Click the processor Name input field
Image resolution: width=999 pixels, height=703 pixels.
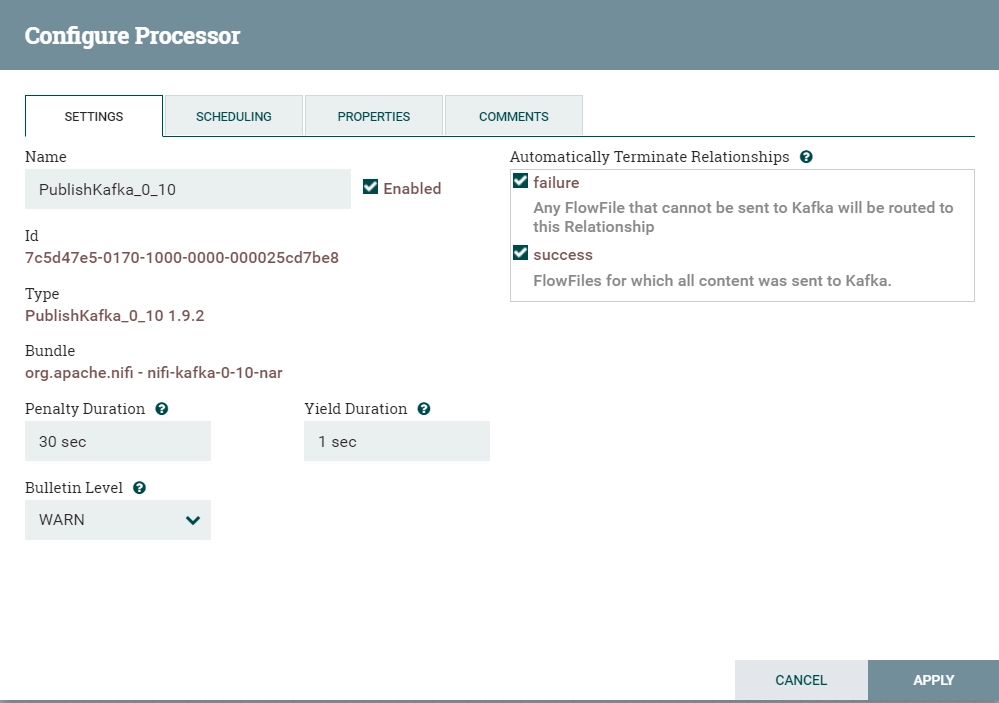188,189
